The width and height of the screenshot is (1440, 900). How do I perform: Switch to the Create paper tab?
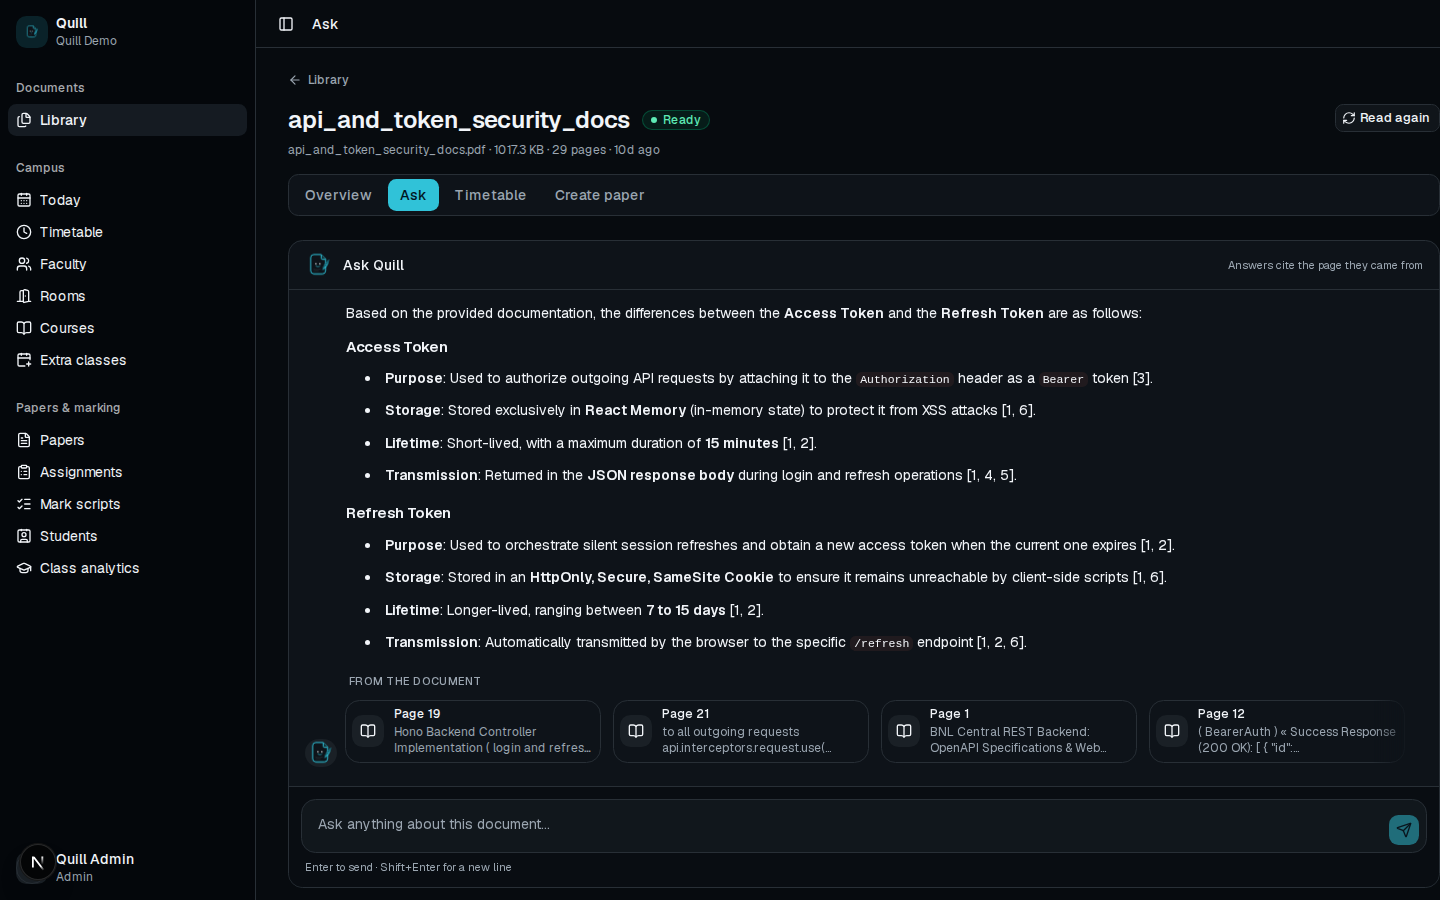point(599,195)
